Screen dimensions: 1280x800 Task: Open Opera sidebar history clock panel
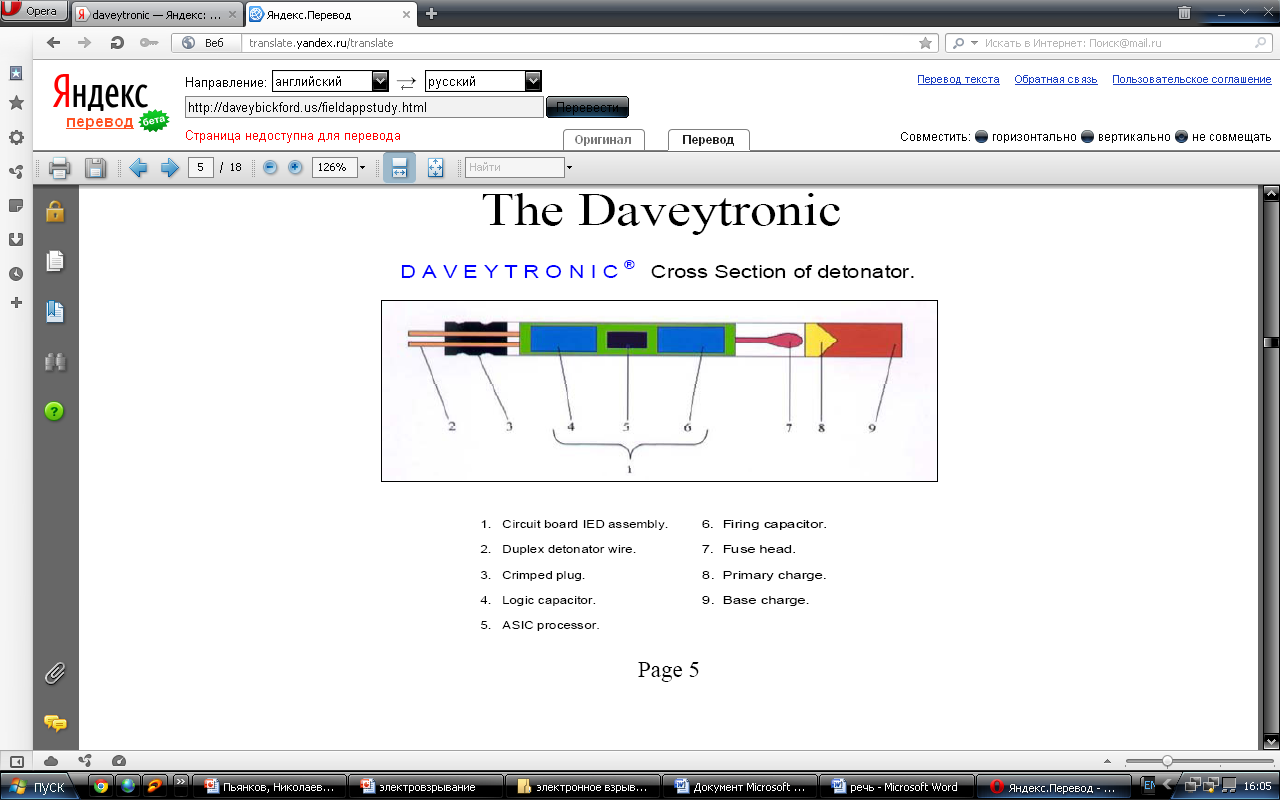point(16,273)
